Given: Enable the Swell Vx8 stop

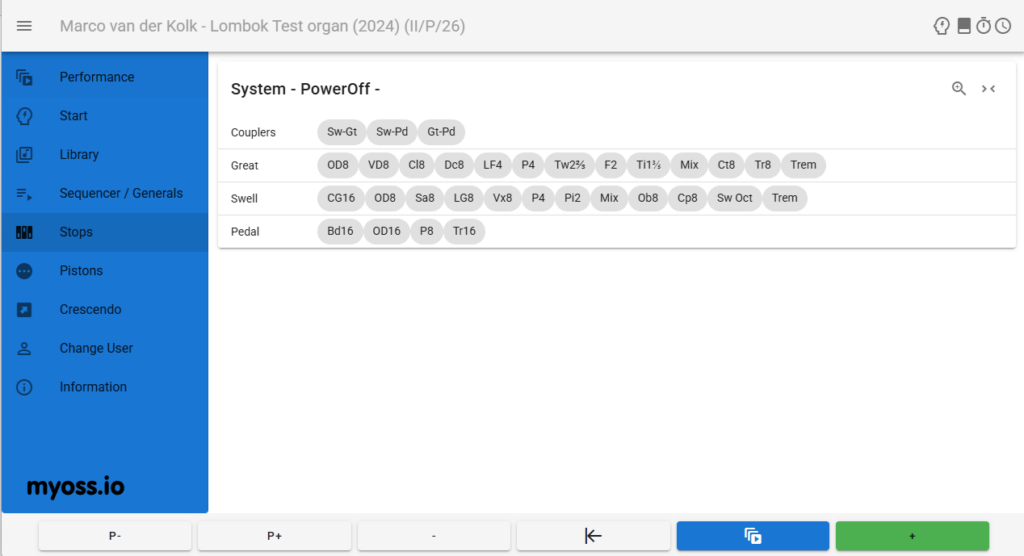Looking at the screenshot, I should [x=502, y=198].
